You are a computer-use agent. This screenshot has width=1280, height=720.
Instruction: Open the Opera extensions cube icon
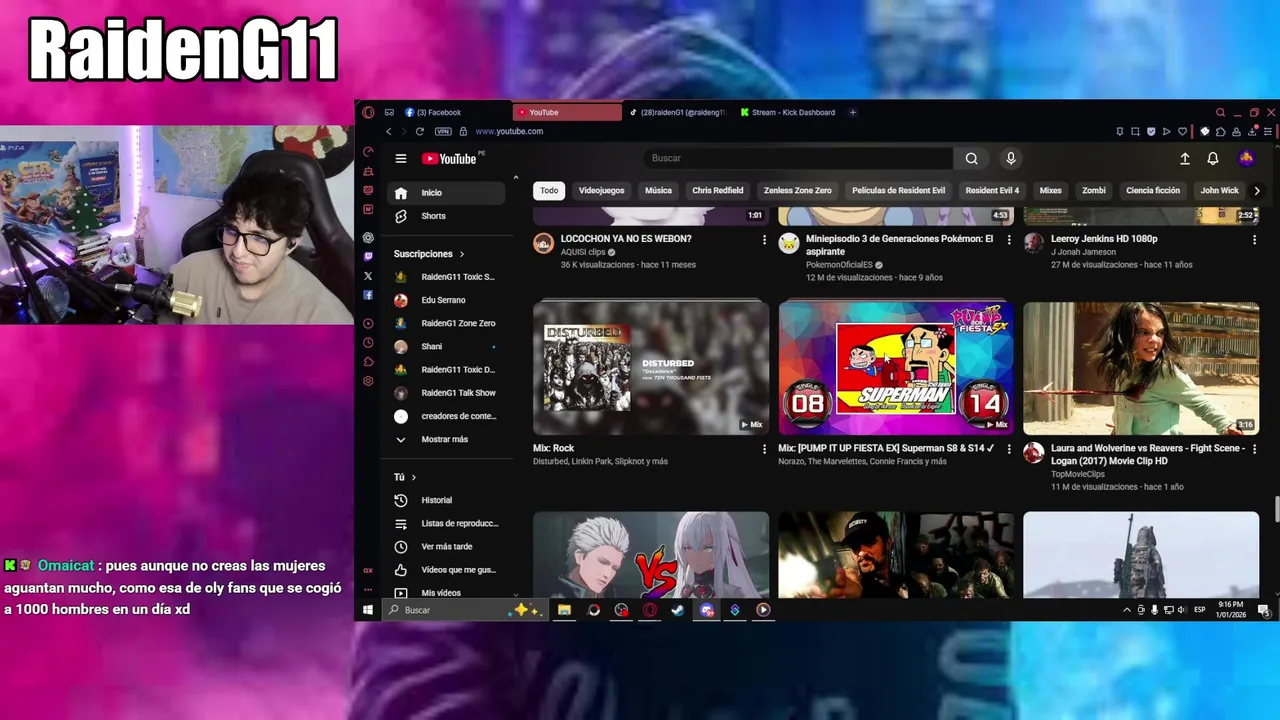1221,131
